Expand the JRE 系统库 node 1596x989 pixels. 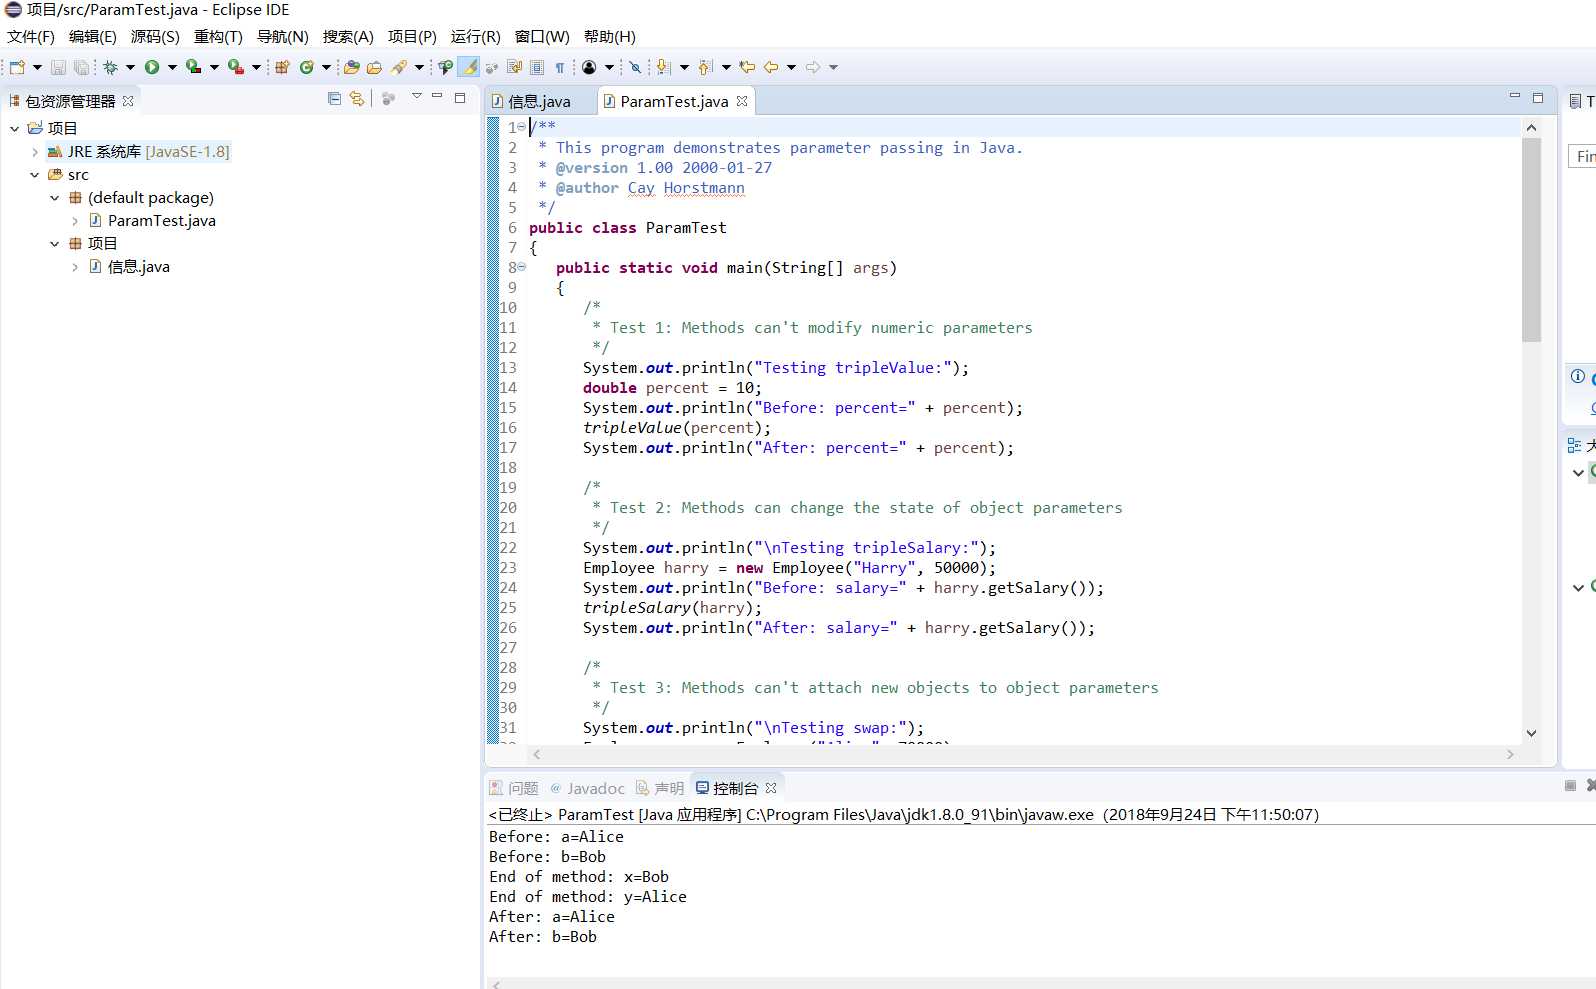click(x=35, y=152)
